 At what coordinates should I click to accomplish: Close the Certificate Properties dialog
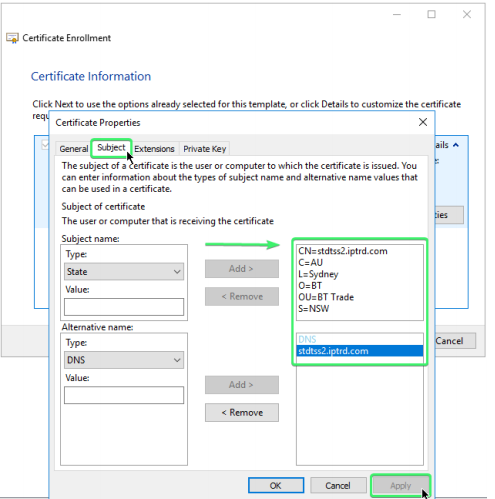coord(423,122)
